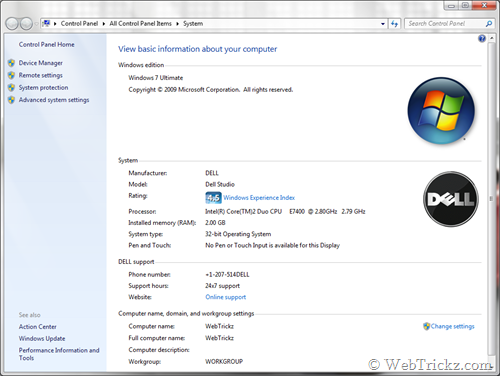Click System breadcrumb segment
500x376 pixels.
(193, 24)
